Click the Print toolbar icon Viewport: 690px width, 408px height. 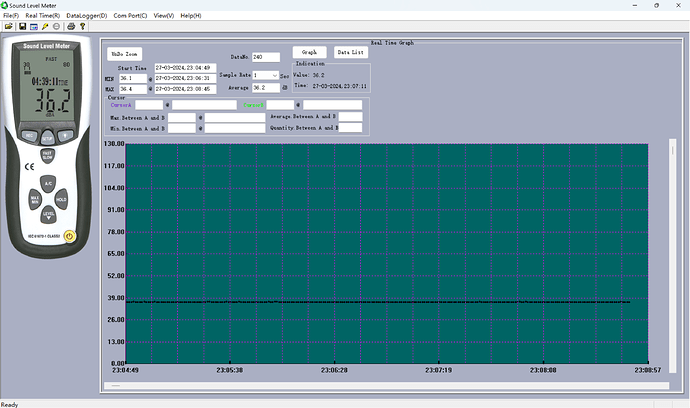click(71, 26)
